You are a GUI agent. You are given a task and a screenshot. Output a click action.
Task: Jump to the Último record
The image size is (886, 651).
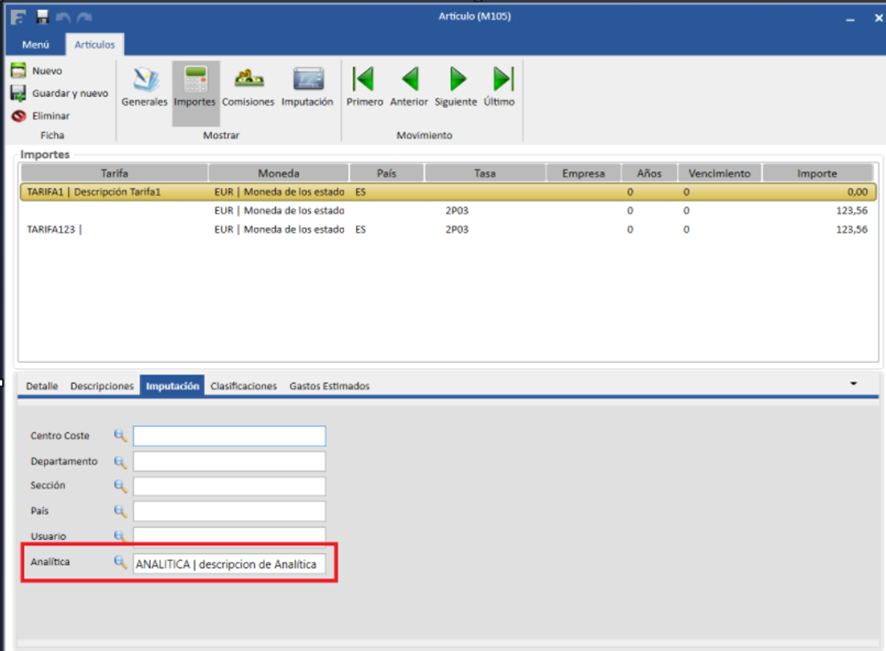pyautogui.click(x=502, y=87)
